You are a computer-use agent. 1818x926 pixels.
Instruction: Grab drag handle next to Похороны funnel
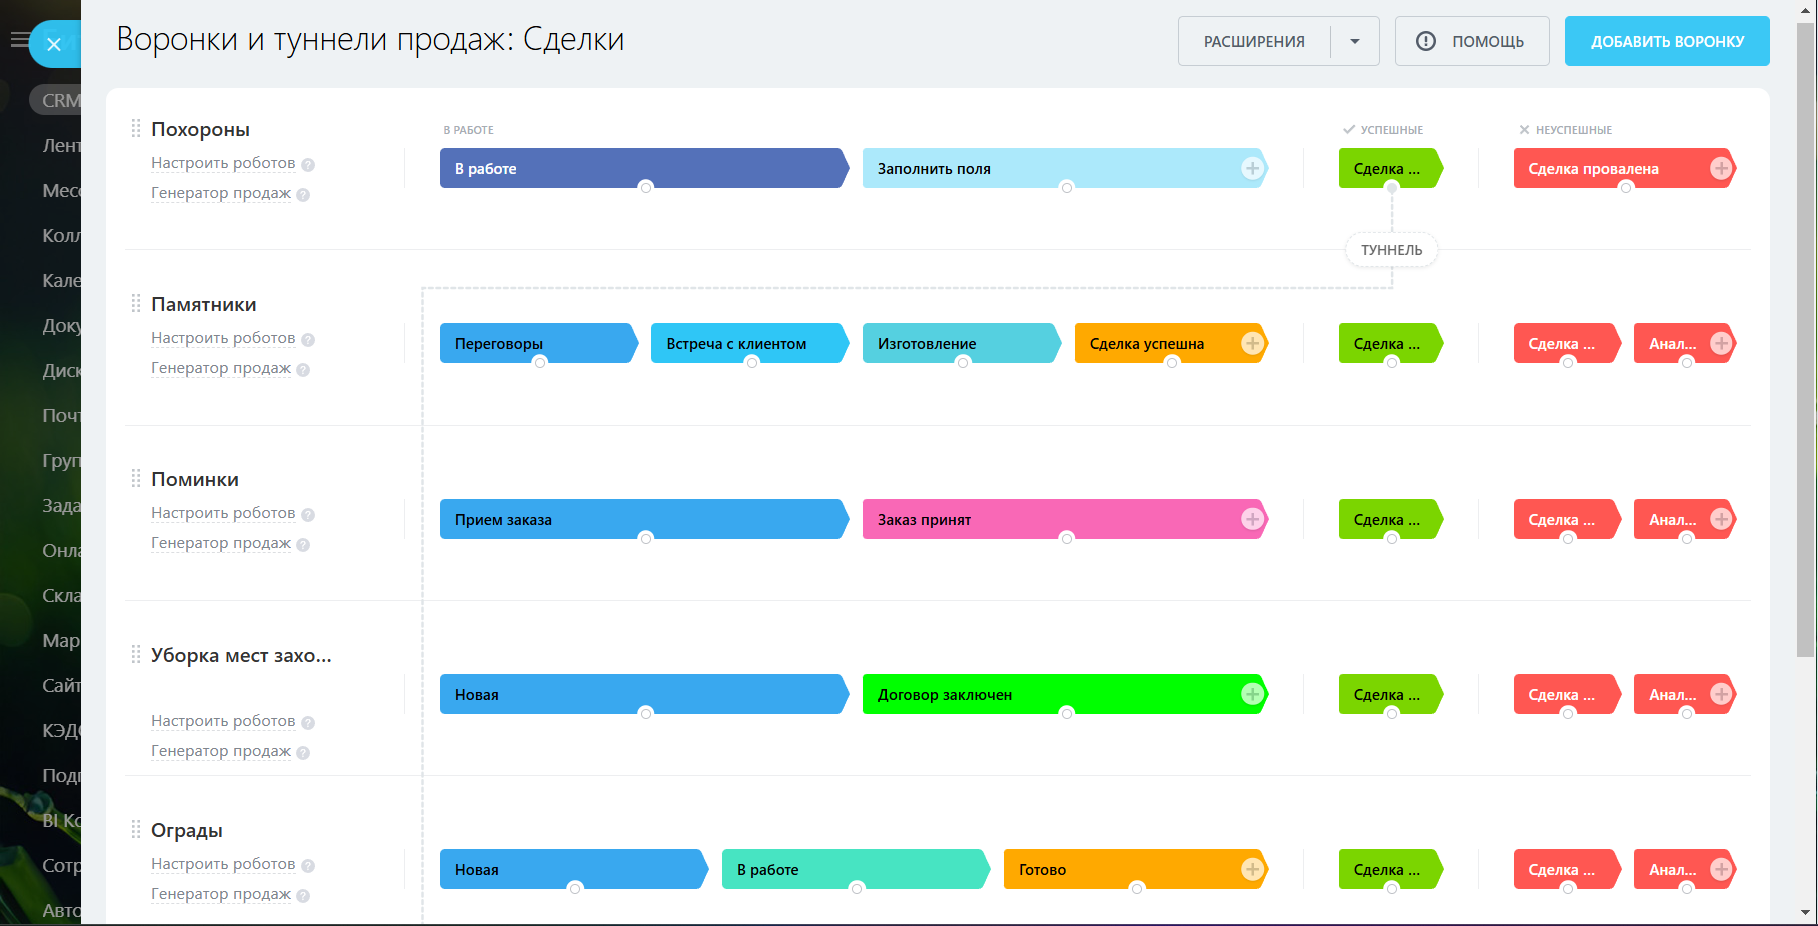[136, 129]
